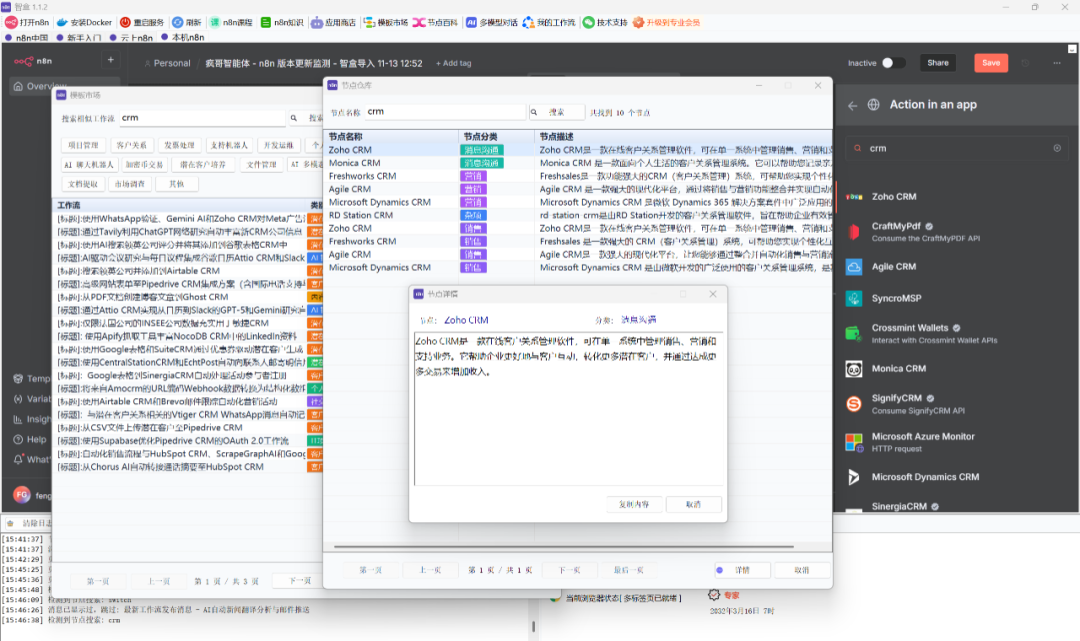
Task: Select the Monica CRM row in node table
Action: [x=577, y=163]
